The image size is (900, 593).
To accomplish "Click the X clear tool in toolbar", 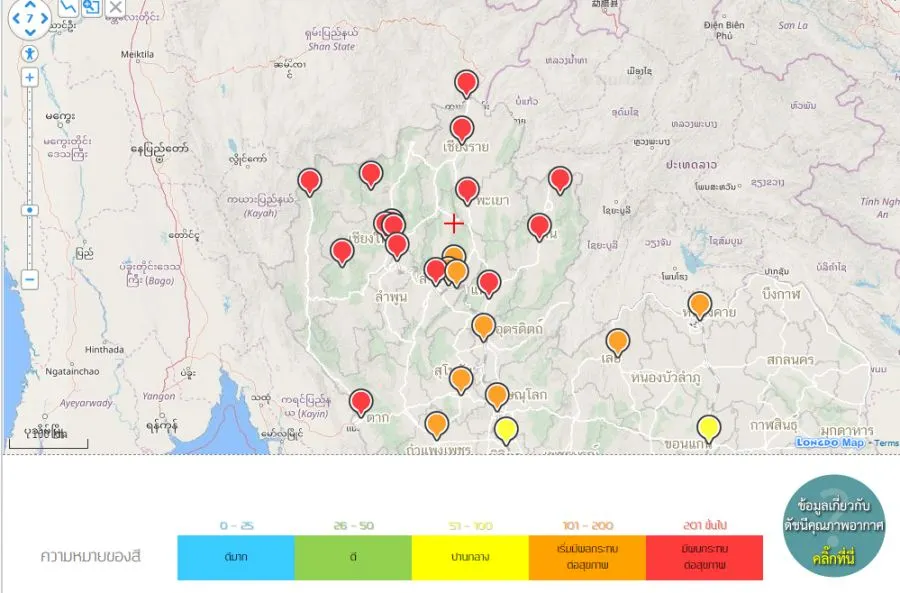I will coord(116,8).
